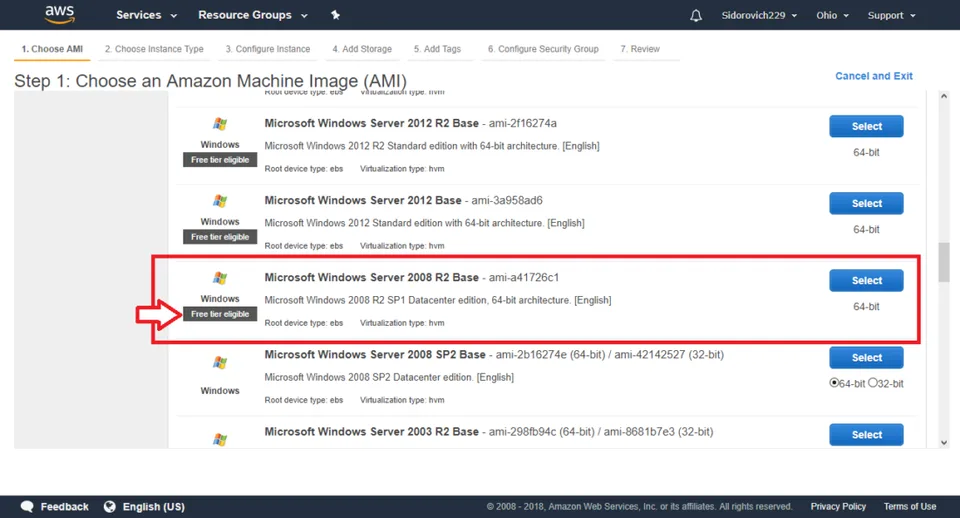Click the scrollbar down arrow

(x=944, y=443)
